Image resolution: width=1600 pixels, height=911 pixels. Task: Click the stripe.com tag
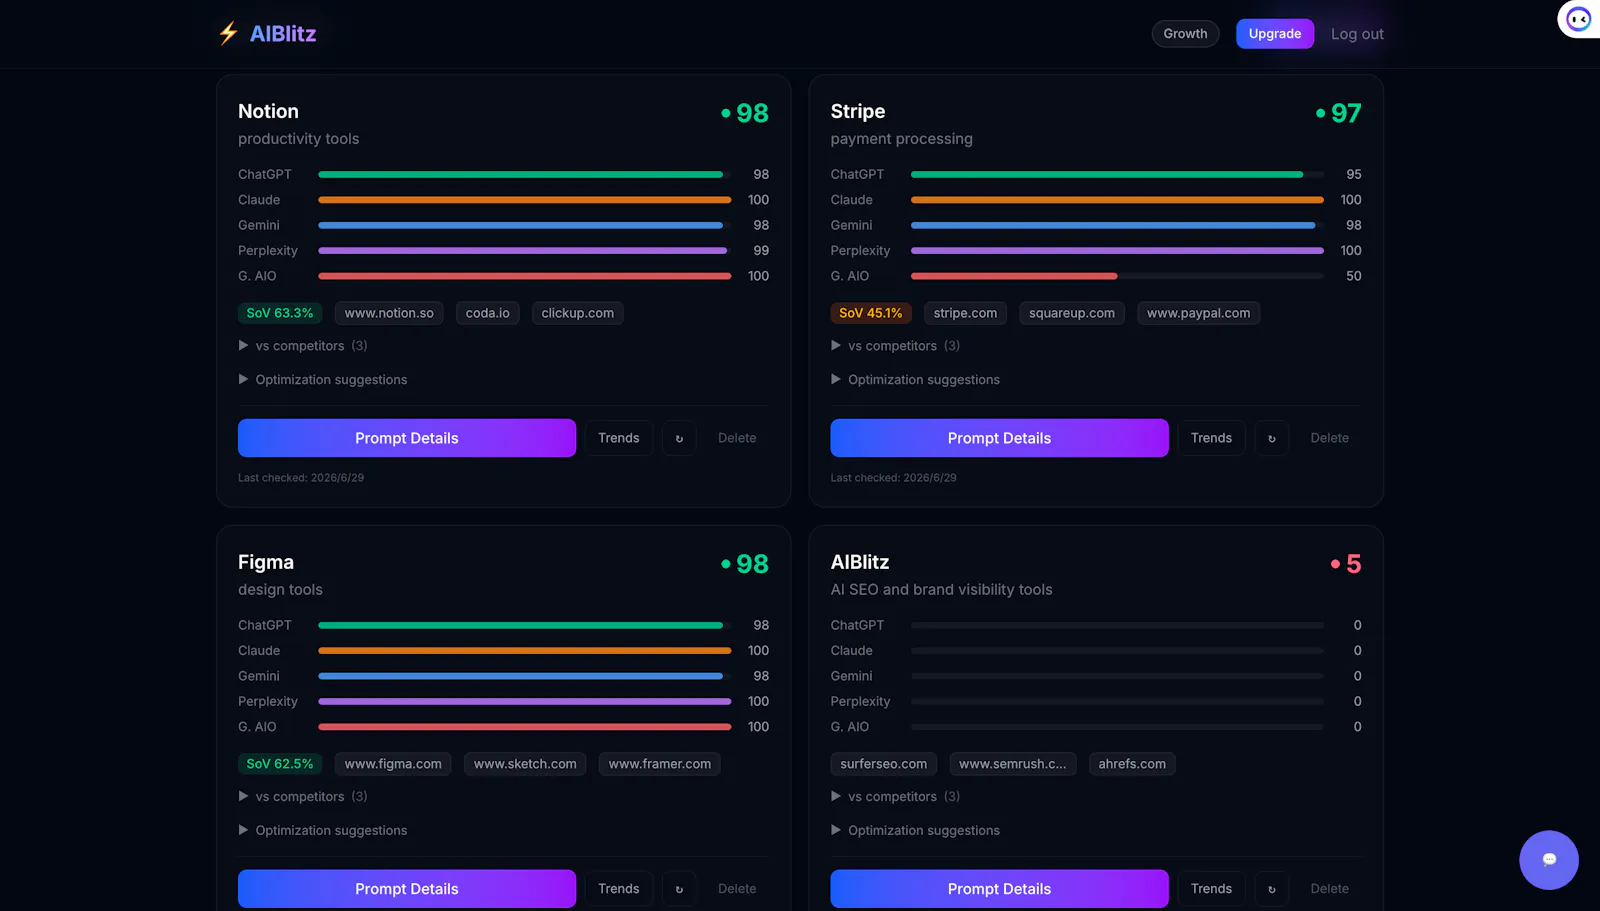[965, 313]
